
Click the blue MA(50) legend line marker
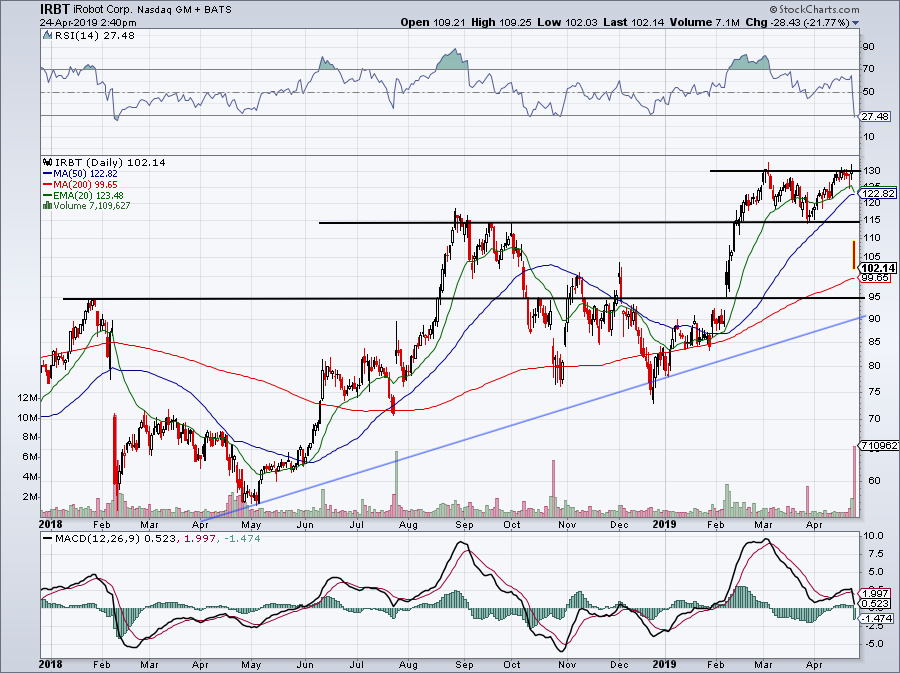click(x=48, y=174)
